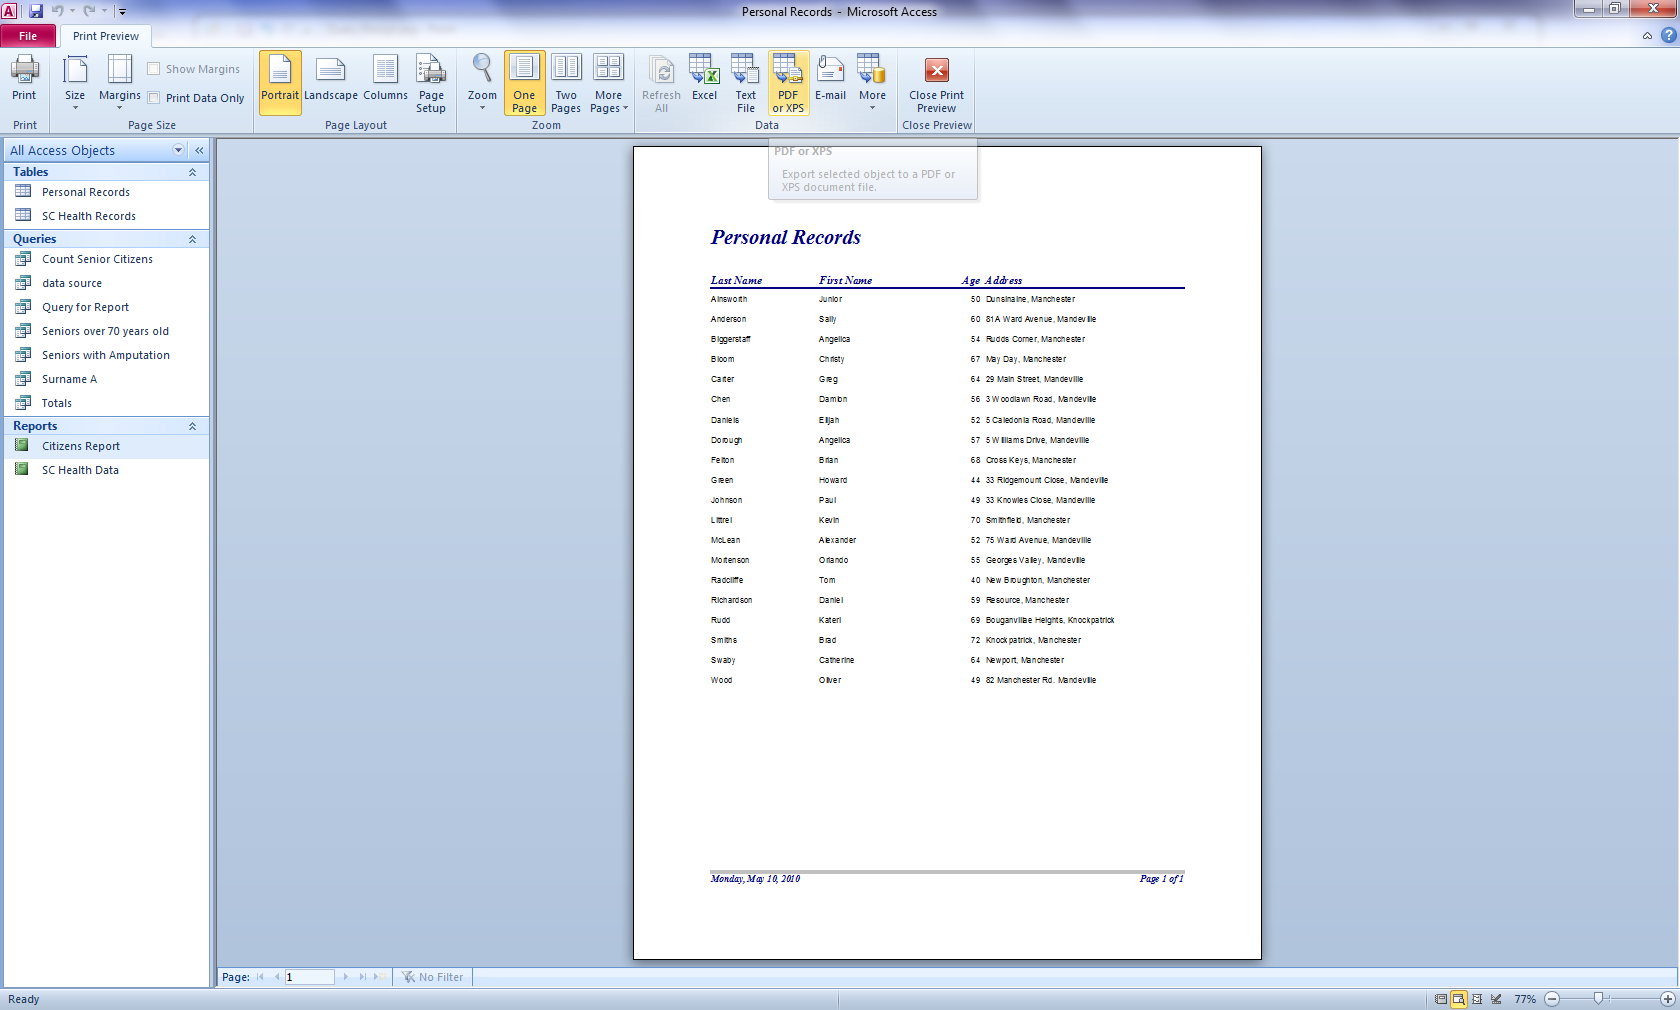Click the Print icon in ribbon
The width and height of the screenshot is (1680, 1010).
coord(24,80)
